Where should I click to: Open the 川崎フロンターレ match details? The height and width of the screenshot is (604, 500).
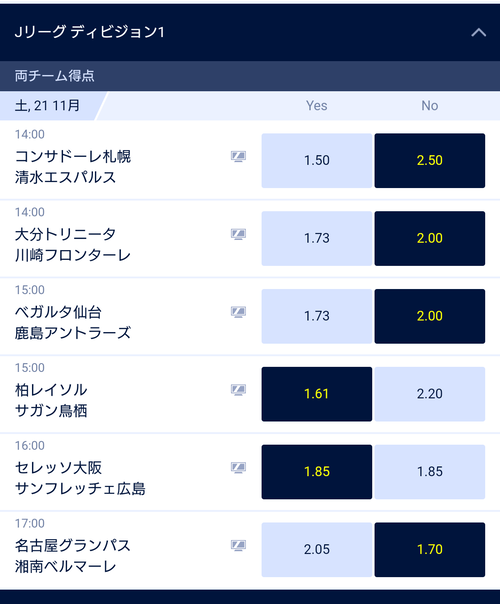[73, 255]
